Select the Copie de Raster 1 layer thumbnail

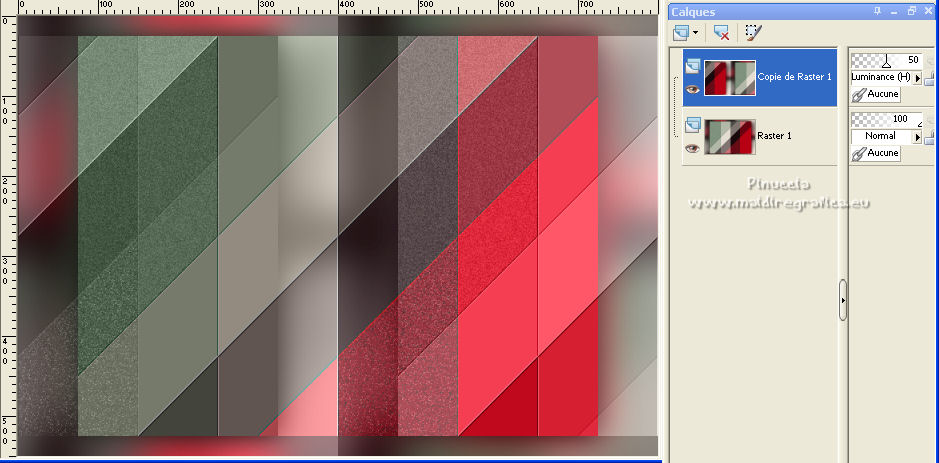pos(730,77)
